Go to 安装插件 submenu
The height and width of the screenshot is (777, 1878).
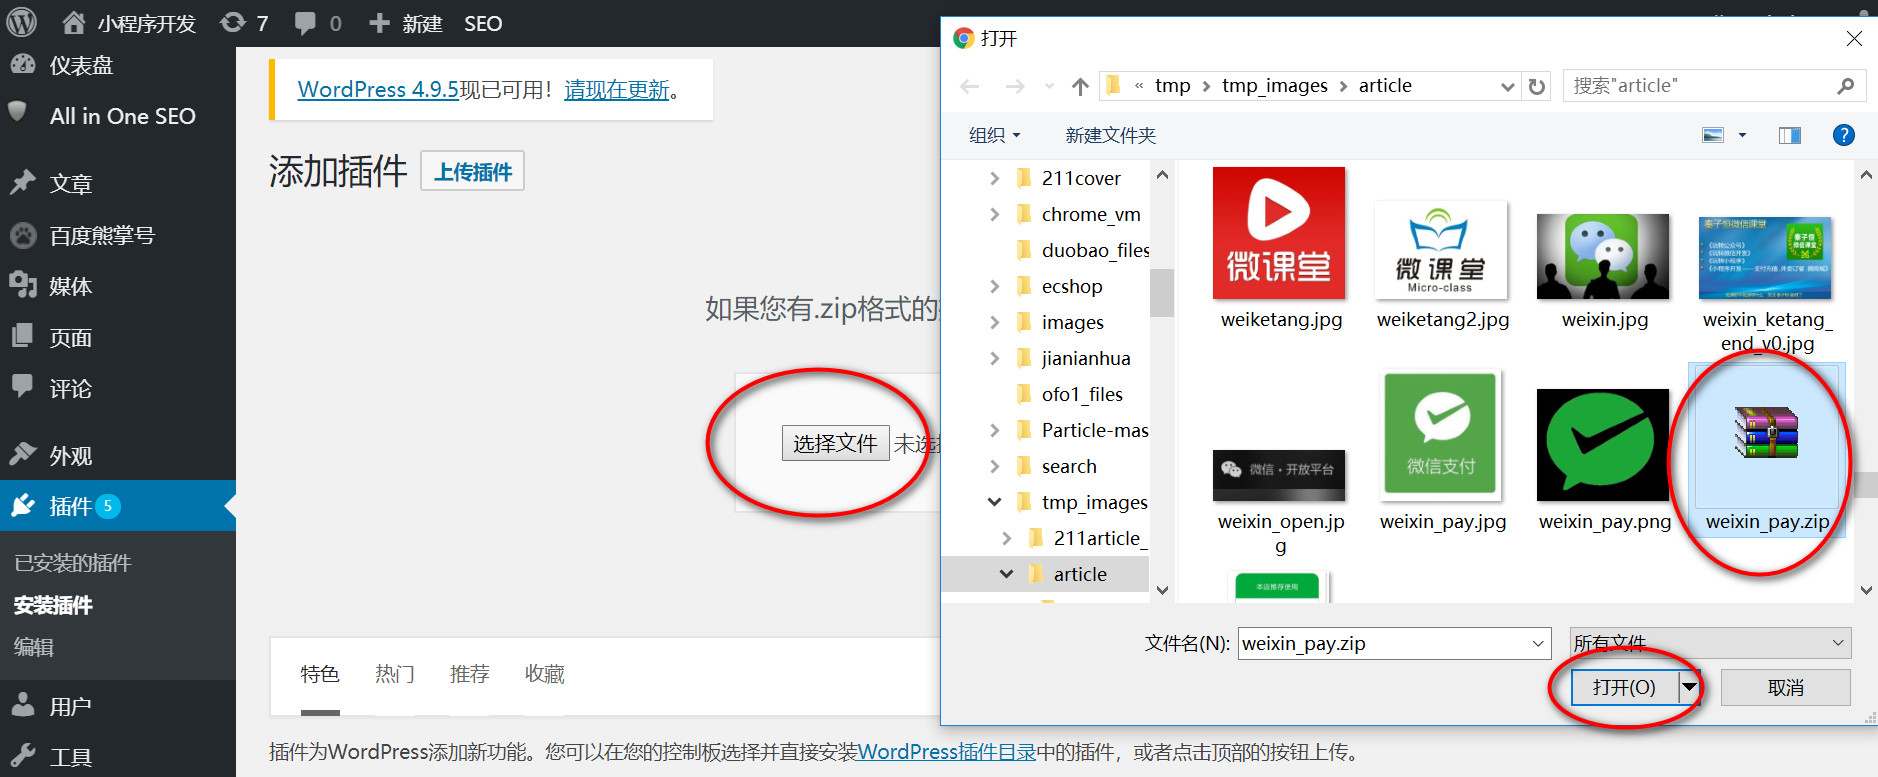[53, 605]
